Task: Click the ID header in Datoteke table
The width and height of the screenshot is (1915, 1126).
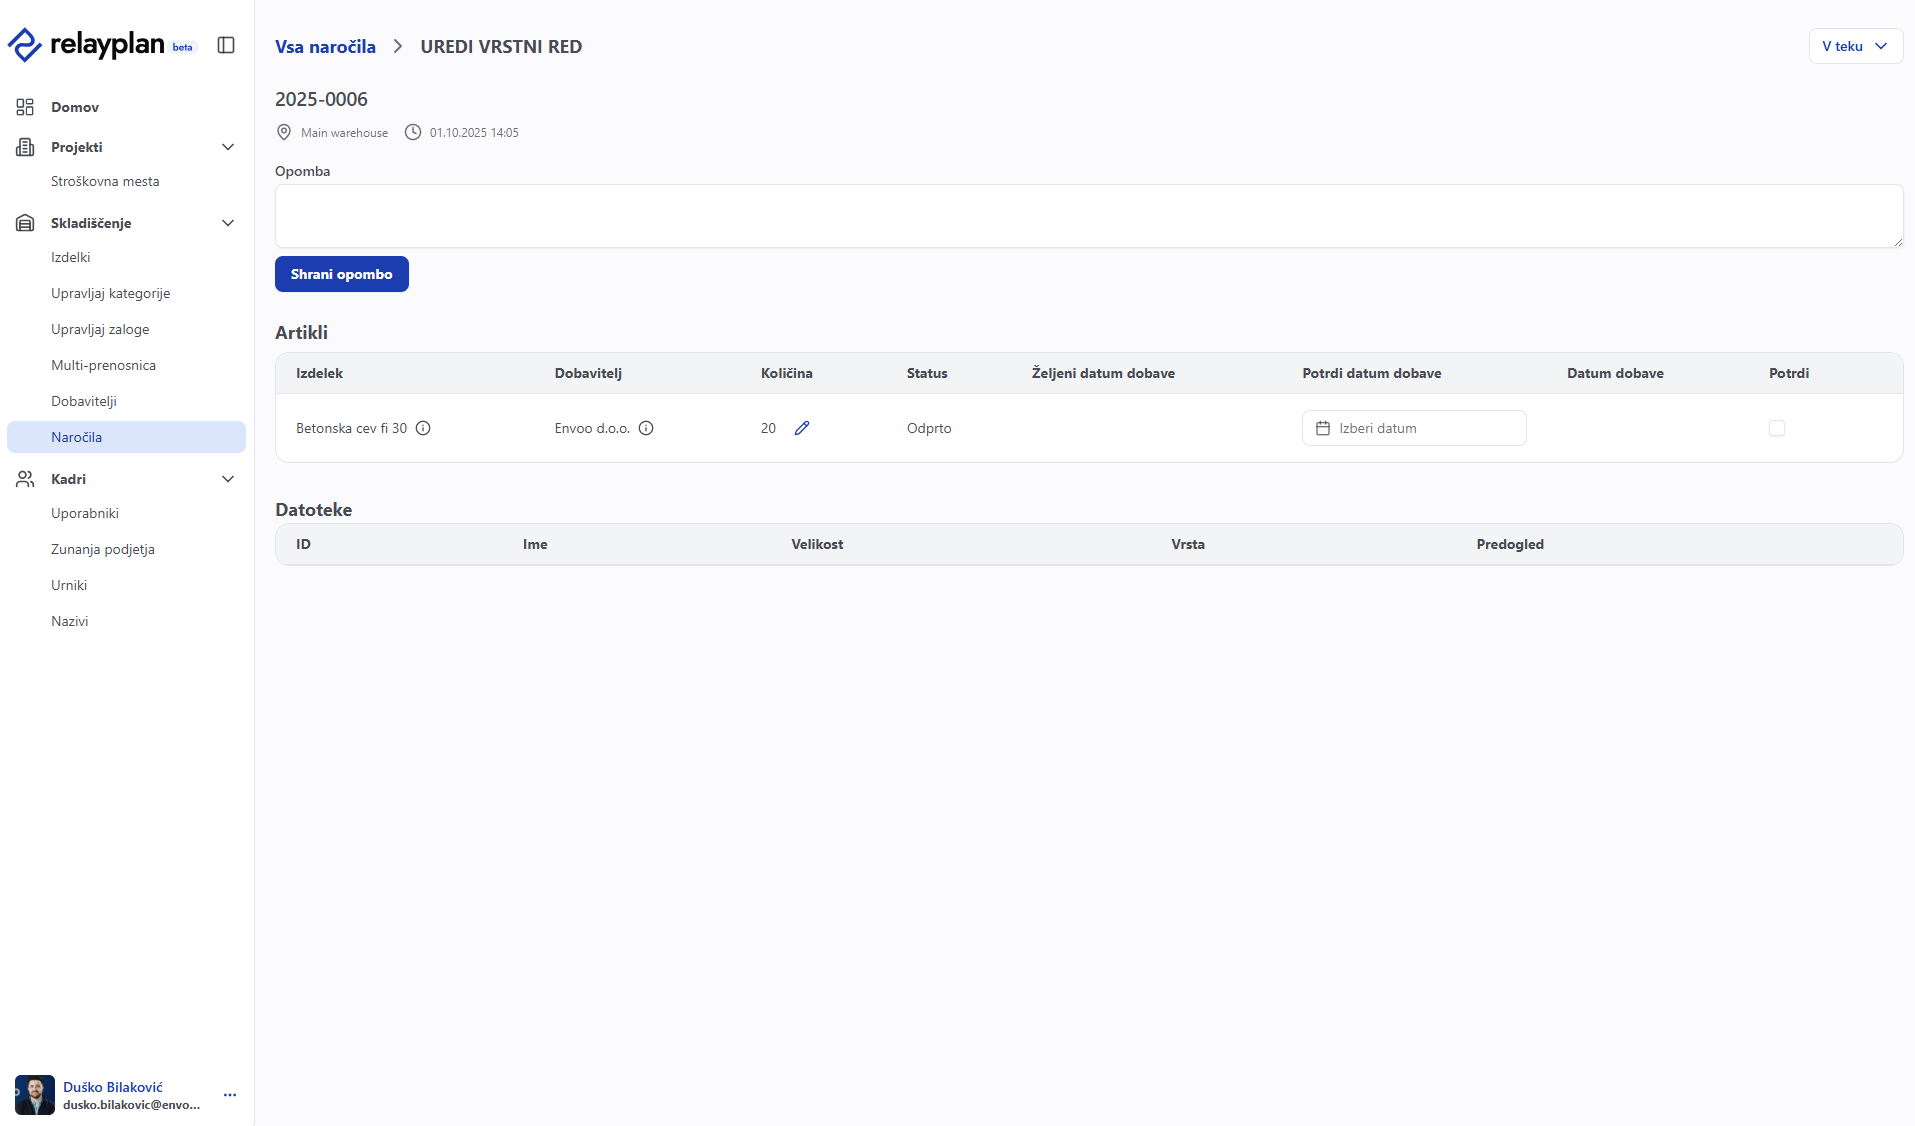Action: click(x=303, y=544)
